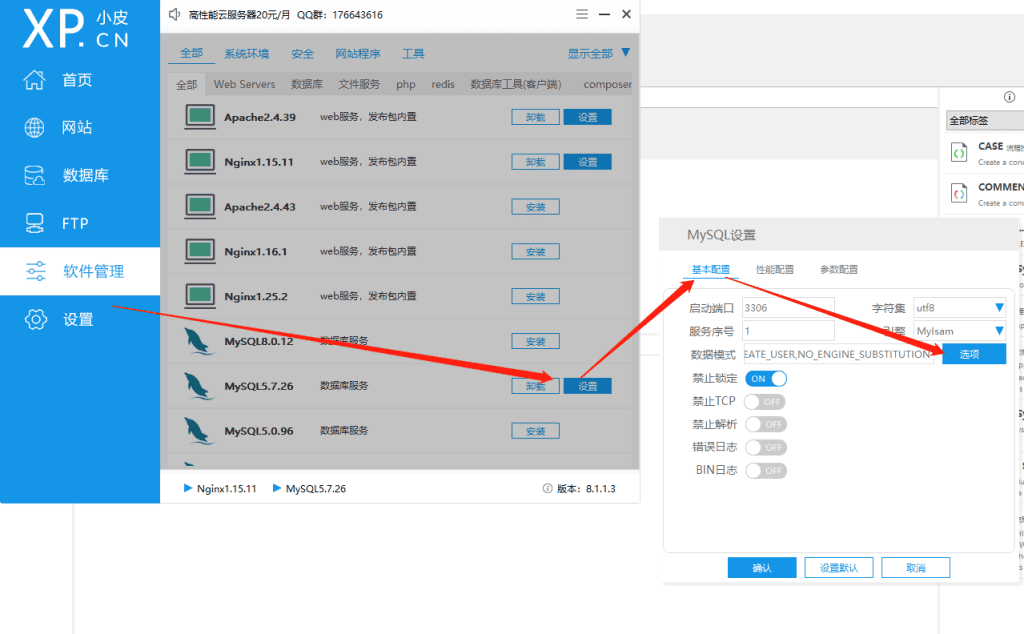Enable the 禁止TCP switch
The width and height of the screenshot is (1024, 634).
pos(766,402)
